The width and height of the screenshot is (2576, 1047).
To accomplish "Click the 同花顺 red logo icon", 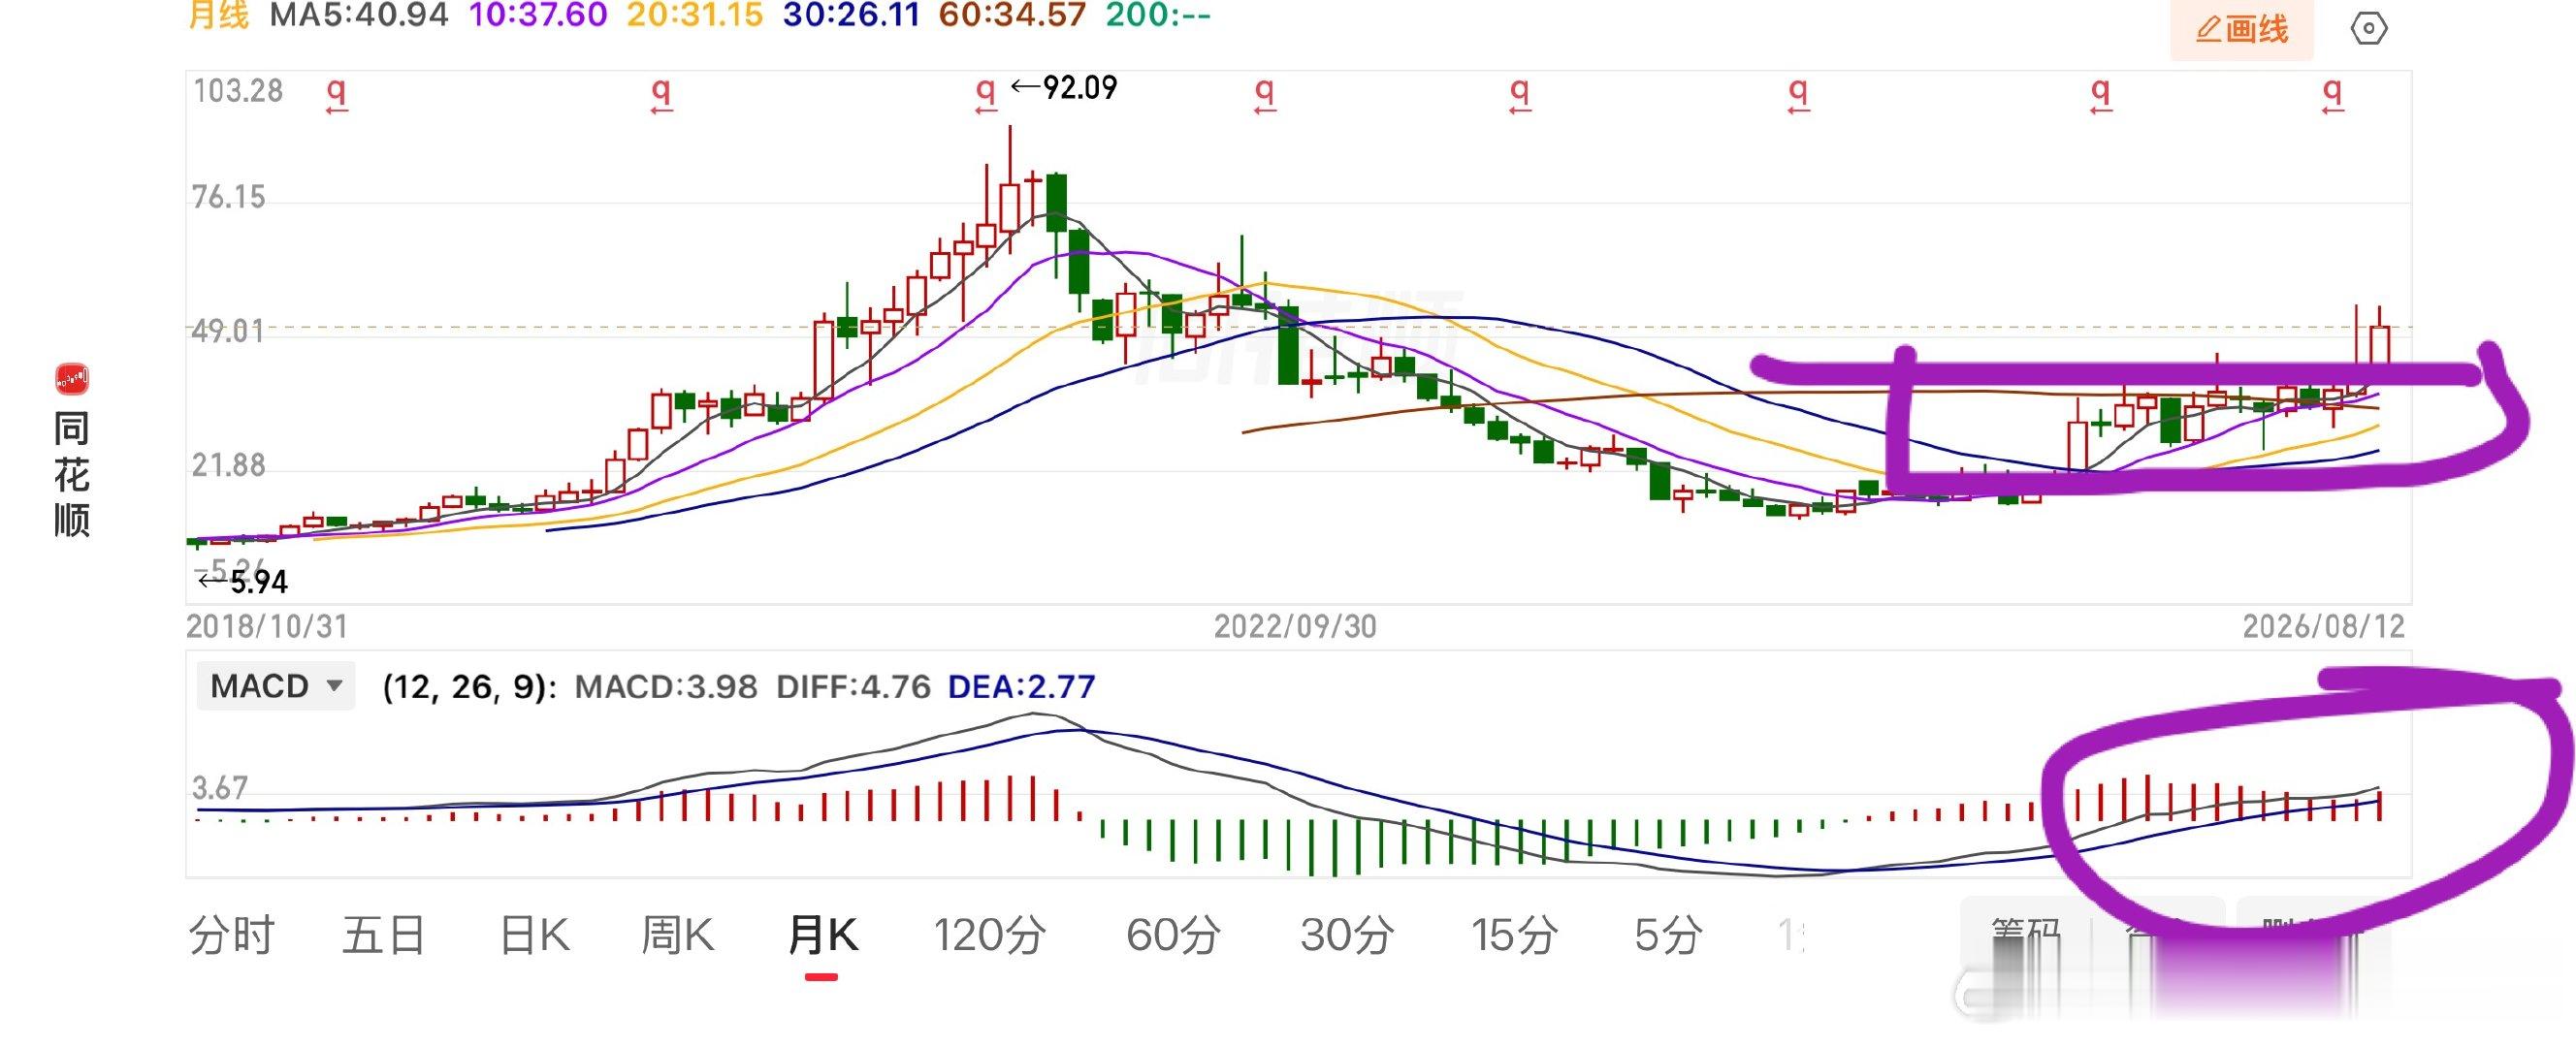I will click(72, 379).
